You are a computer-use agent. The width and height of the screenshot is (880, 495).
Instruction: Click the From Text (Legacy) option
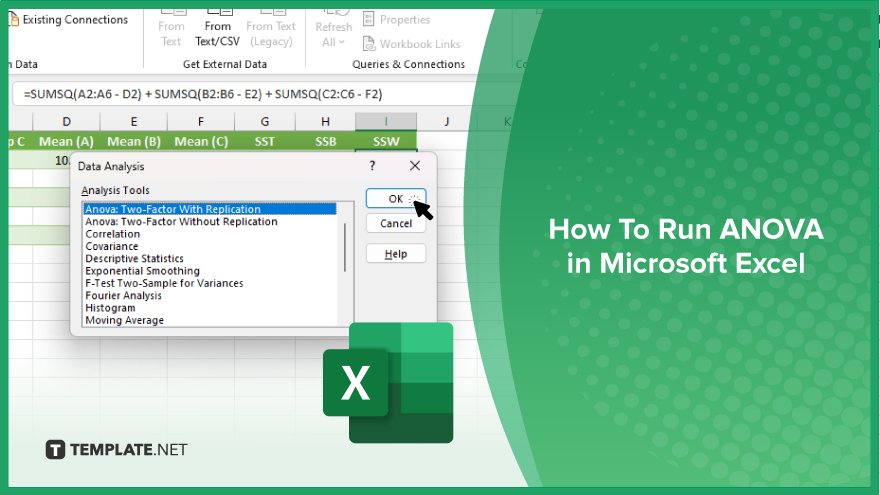[x=271, y=28]
